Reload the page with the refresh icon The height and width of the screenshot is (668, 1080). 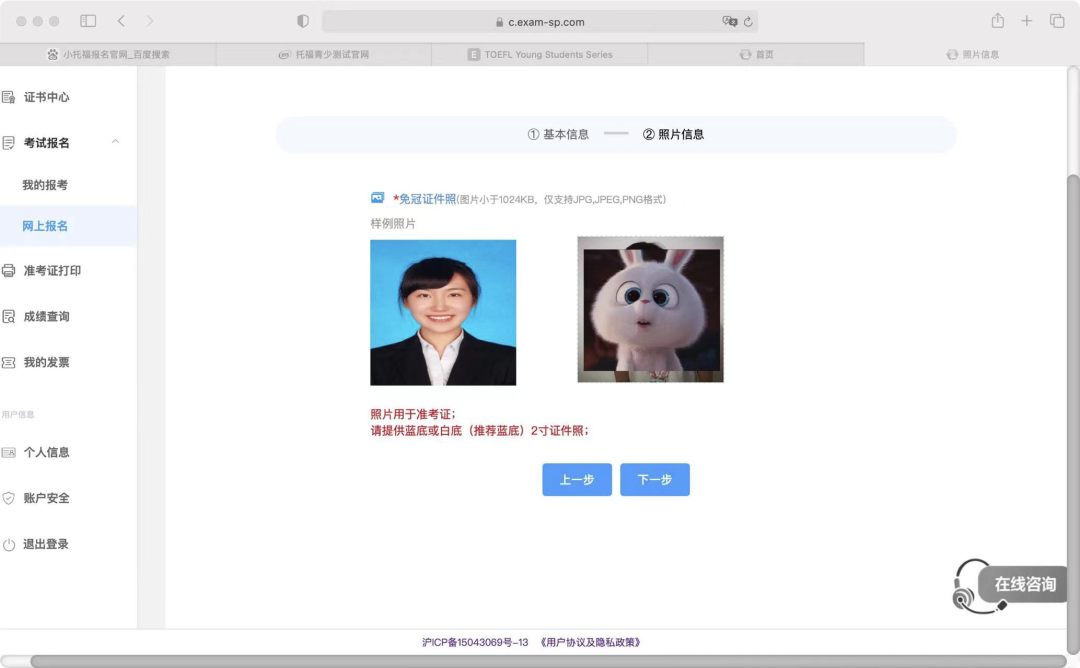click(x=748, y=22)
